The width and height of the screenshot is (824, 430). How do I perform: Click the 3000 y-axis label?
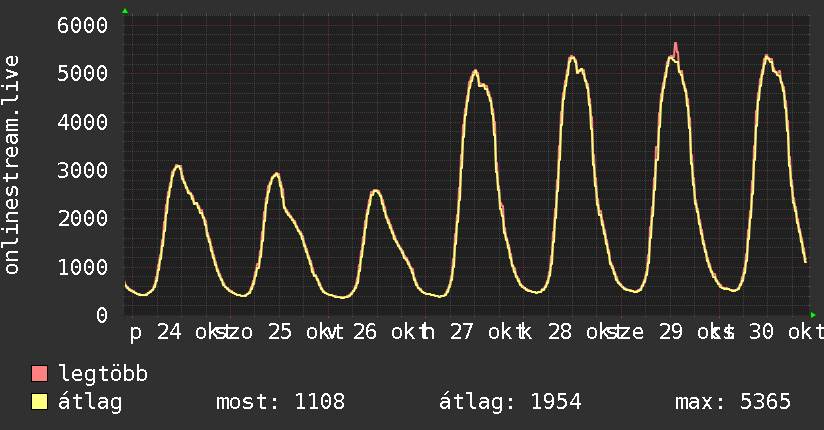[x=83, y=170]
